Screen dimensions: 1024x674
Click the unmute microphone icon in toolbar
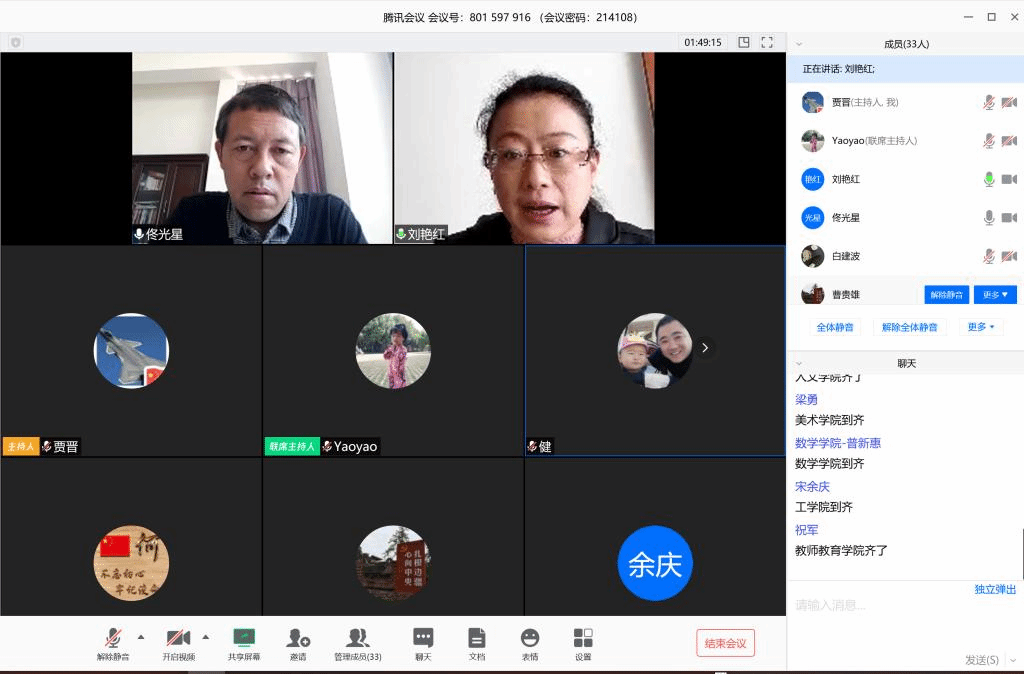click(113, 637)
